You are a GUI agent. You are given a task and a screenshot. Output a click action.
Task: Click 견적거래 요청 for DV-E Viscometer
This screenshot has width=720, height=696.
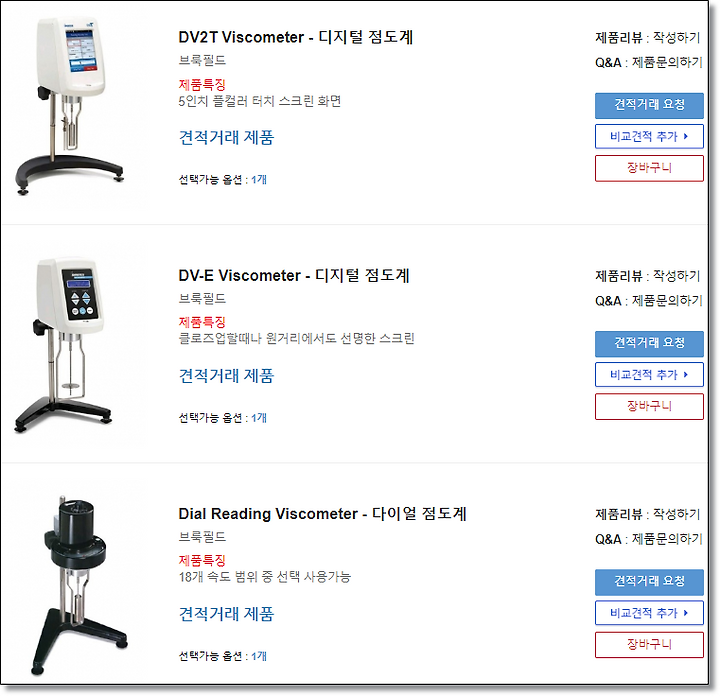[649, 344]
